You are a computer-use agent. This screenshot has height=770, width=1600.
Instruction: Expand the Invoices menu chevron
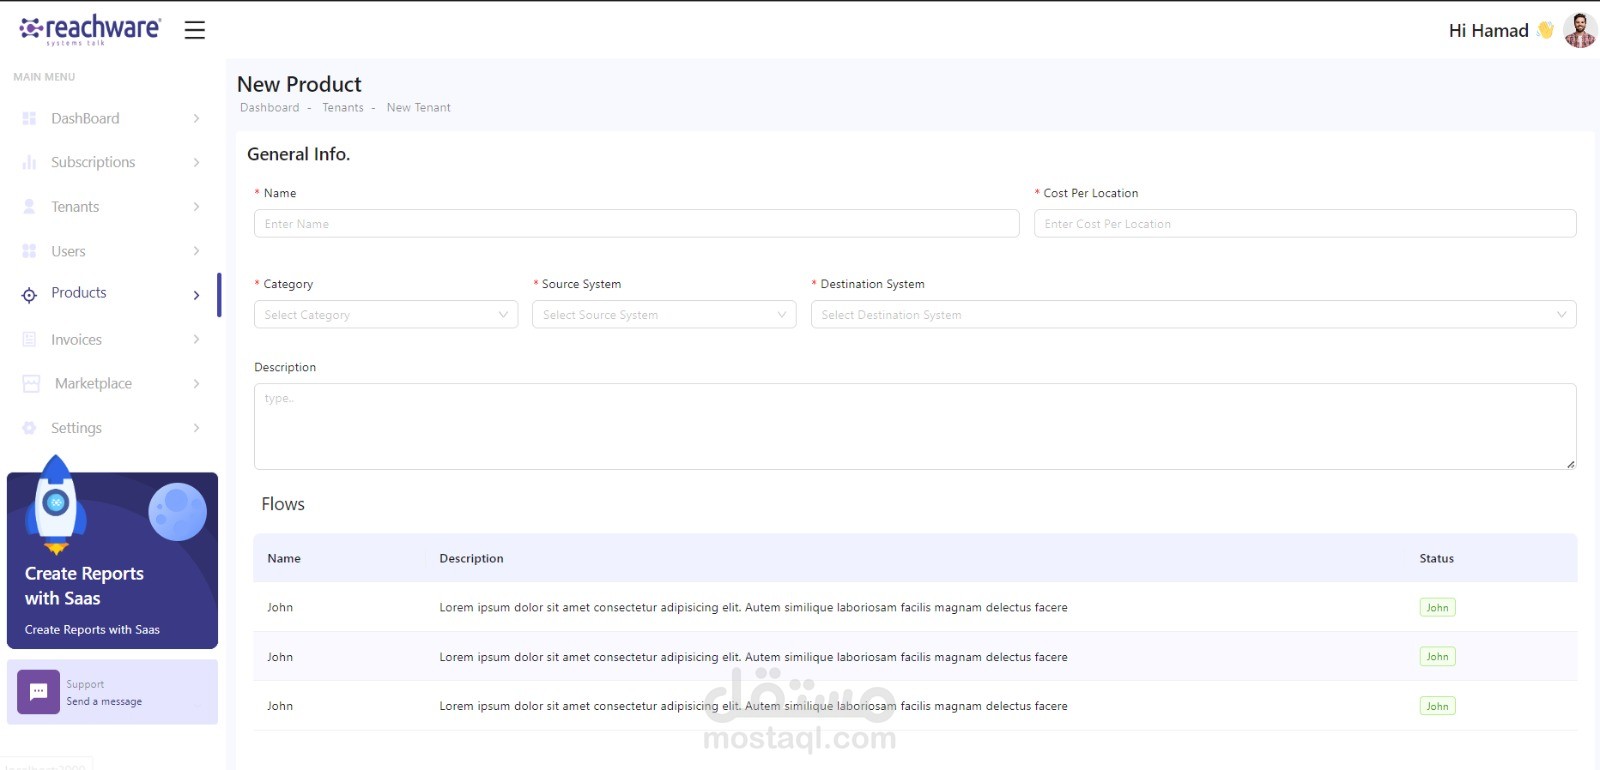coord(196,339)
